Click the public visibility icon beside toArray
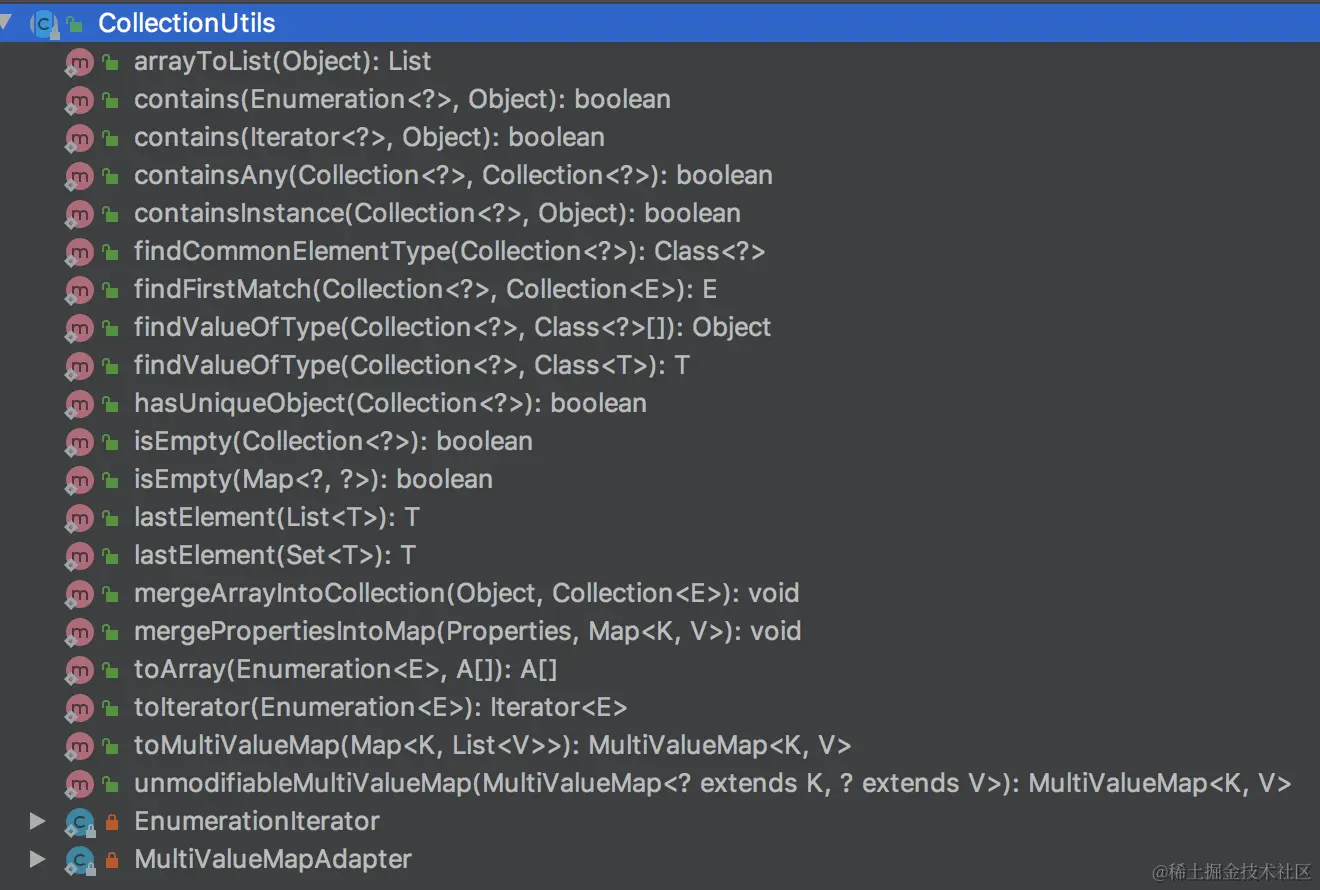The height and width of the screenshot is (890, 1320). (x=112, y=670)
